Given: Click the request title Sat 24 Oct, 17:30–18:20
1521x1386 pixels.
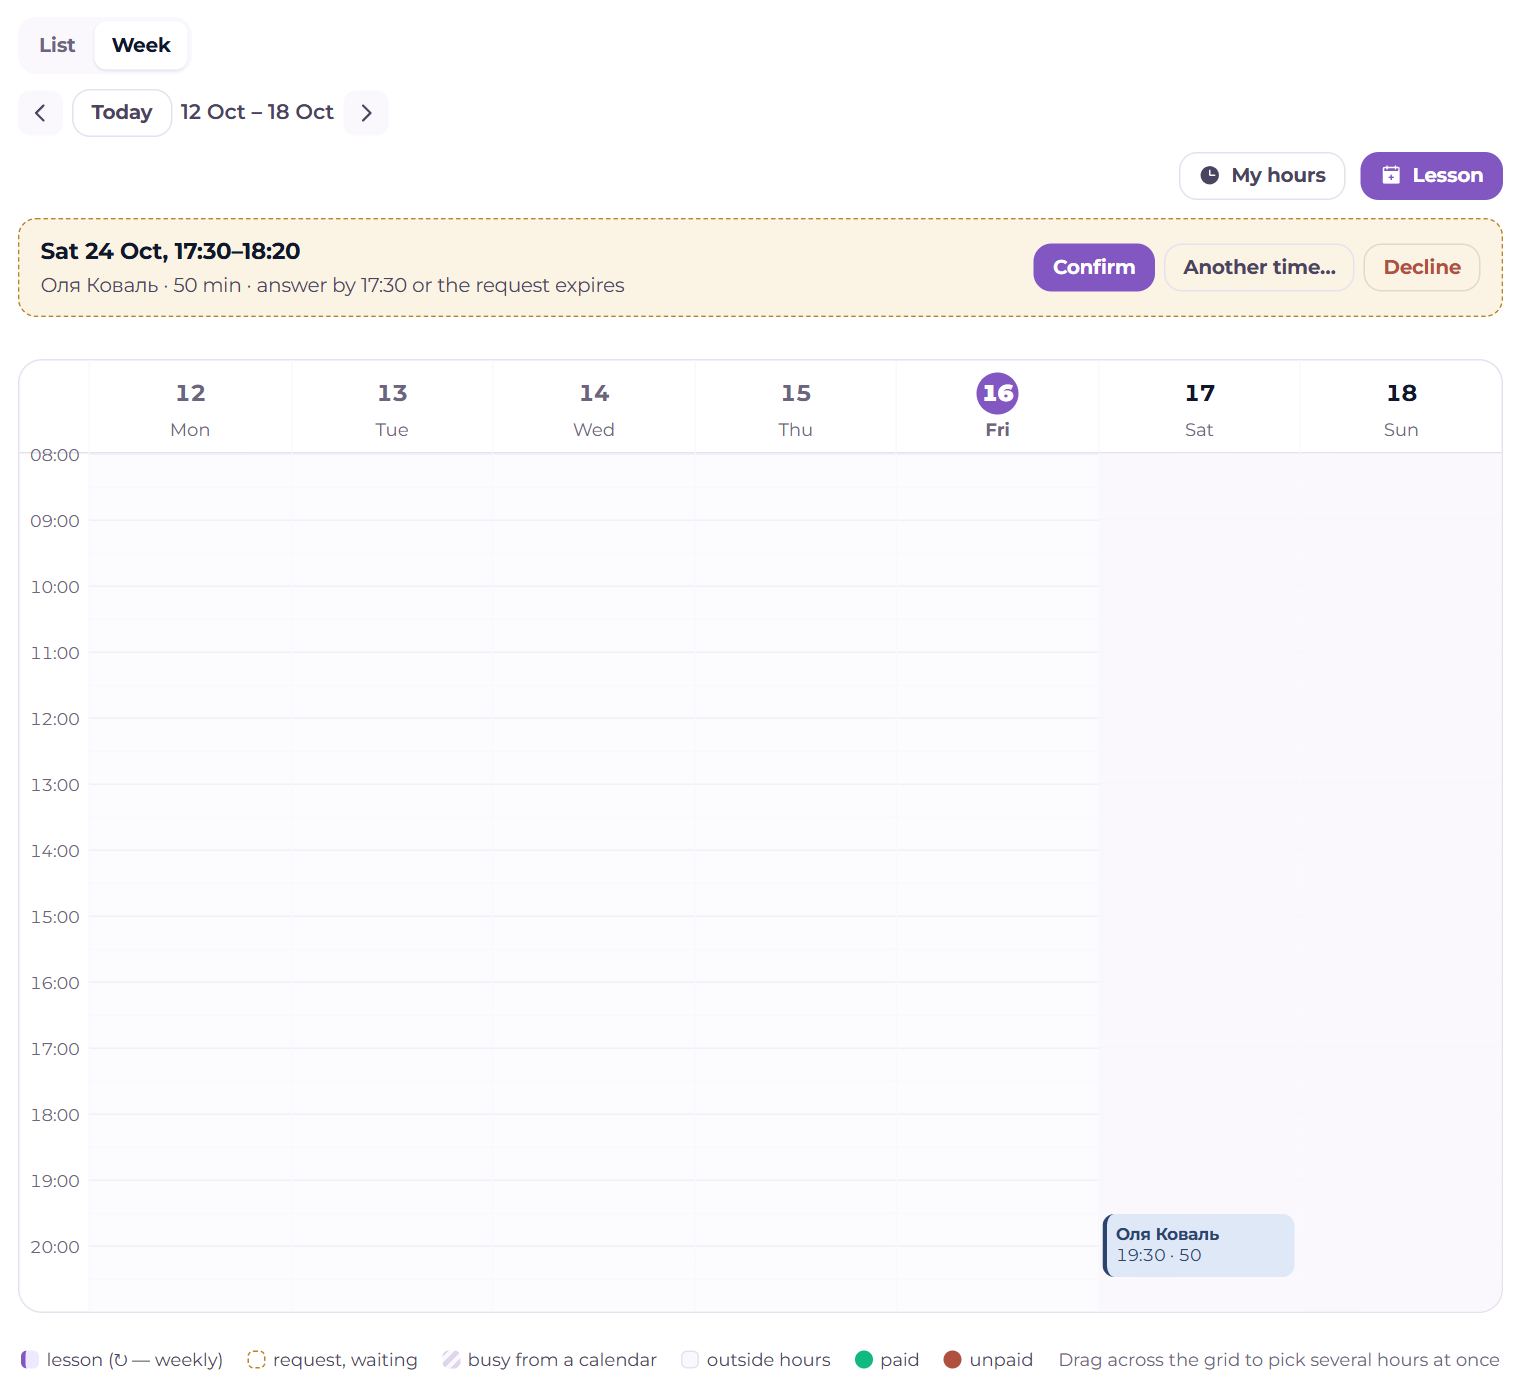Looking at the screenshot, I should [x=170, y=251].
